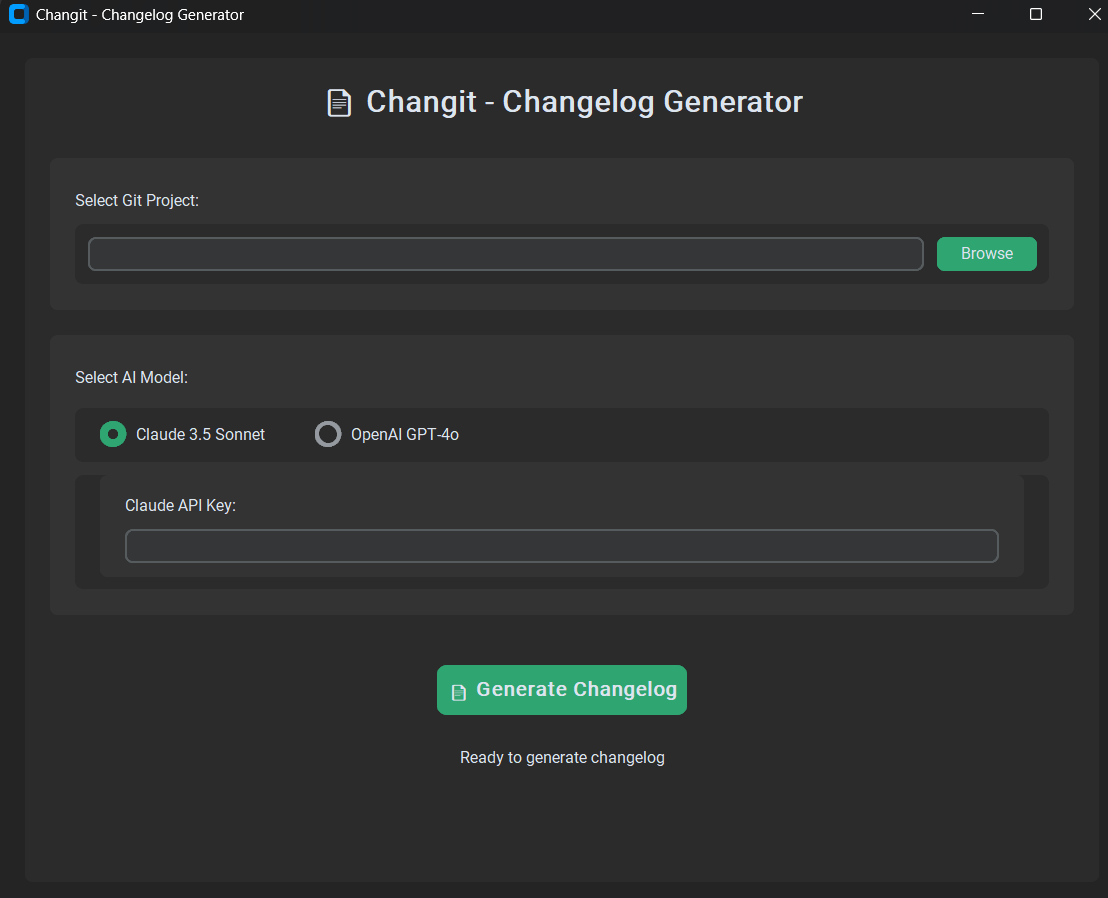Click the 'Claude API Key' label
This screenshot has height=898, width=1108.
tap(180, 505)
